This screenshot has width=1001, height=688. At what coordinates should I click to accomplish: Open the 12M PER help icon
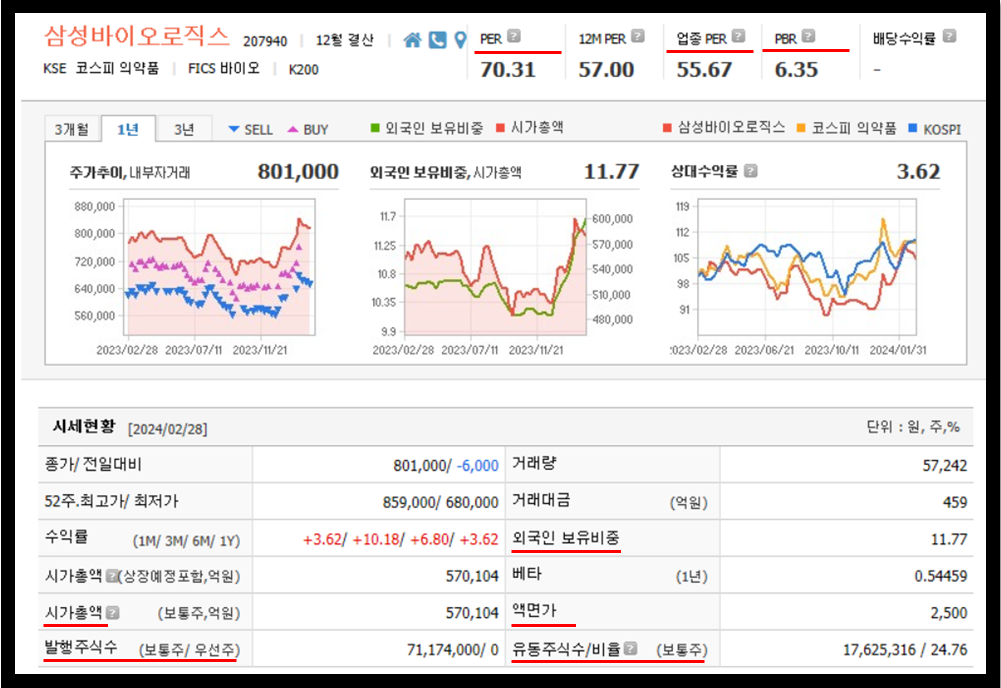point(638,36)
